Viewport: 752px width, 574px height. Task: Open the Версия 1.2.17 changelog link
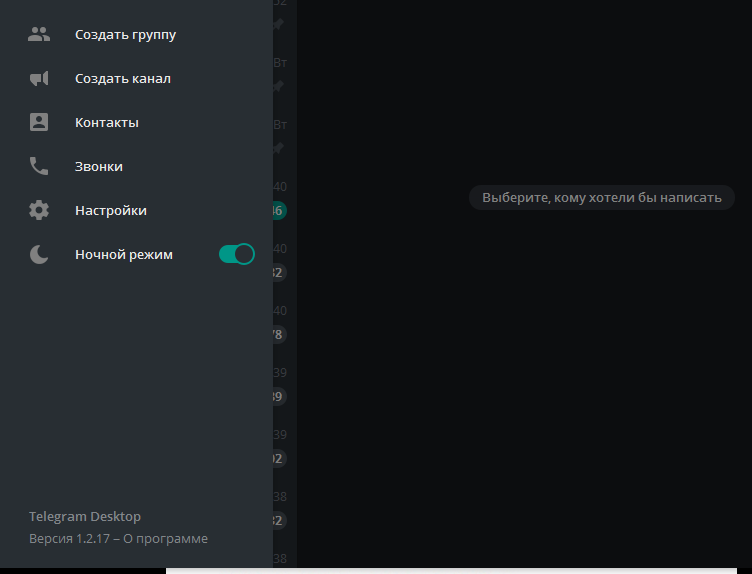pyautogui.click(x=70, y=539)
